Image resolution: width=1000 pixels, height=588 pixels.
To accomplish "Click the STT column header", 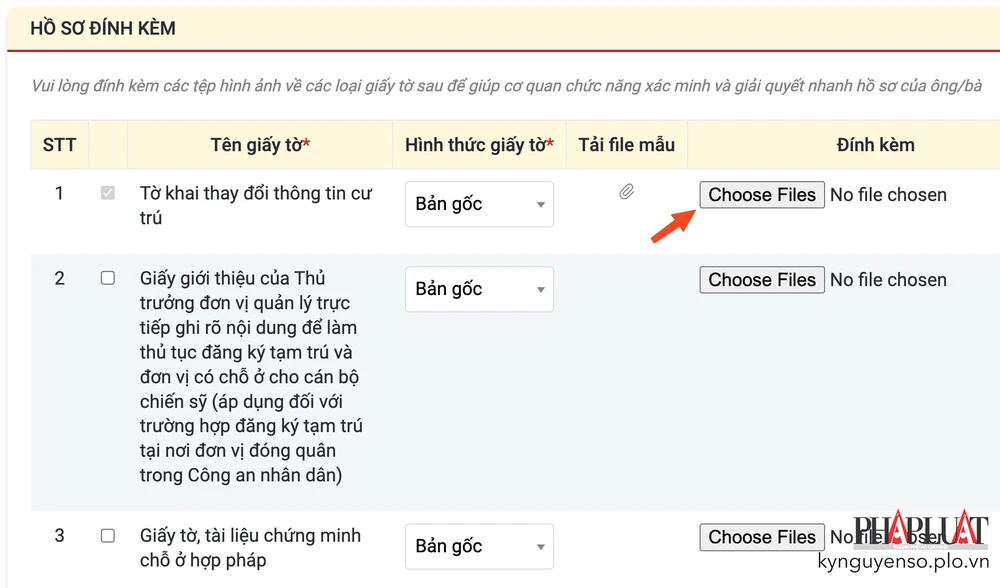I will pos(59,145).
